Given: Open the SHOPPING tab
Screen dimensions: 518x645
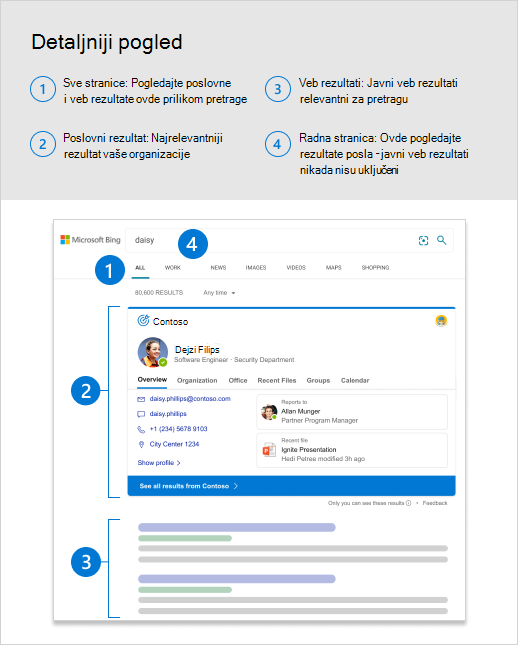Looking at the screenshot, I should [x=375, y=268].
